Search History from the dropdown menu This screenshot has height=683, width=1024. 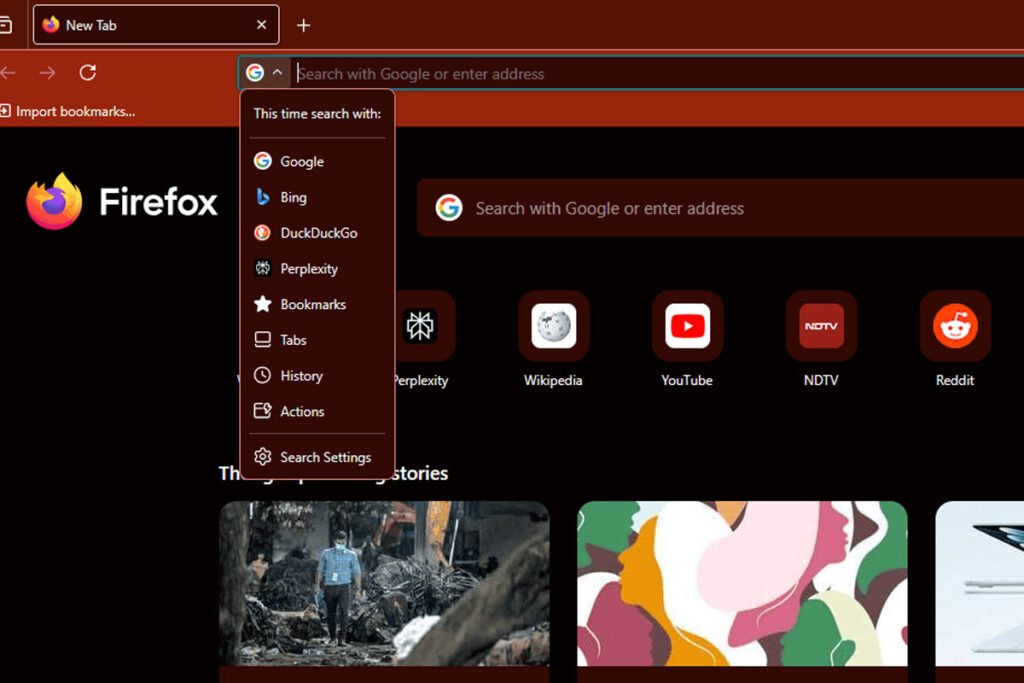coord(317,375)
